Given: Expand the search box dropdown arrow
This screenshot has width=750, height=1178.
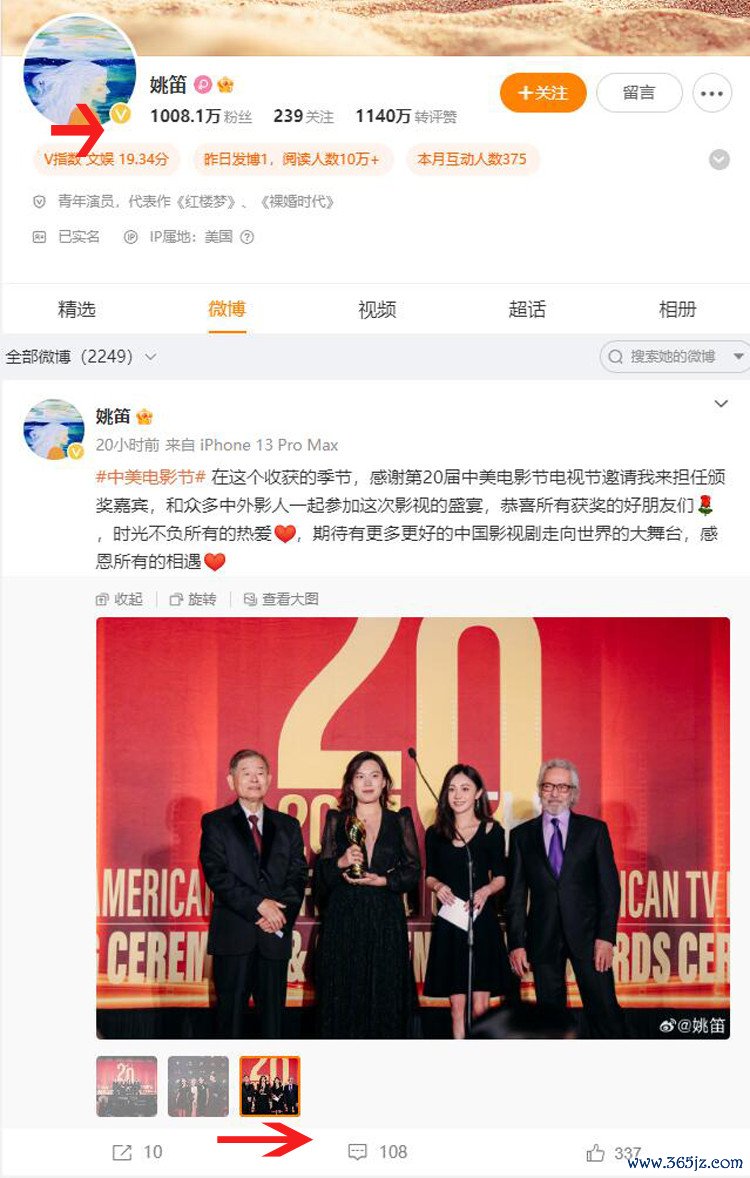Looking at the screenshot, I should coord(739,357).
